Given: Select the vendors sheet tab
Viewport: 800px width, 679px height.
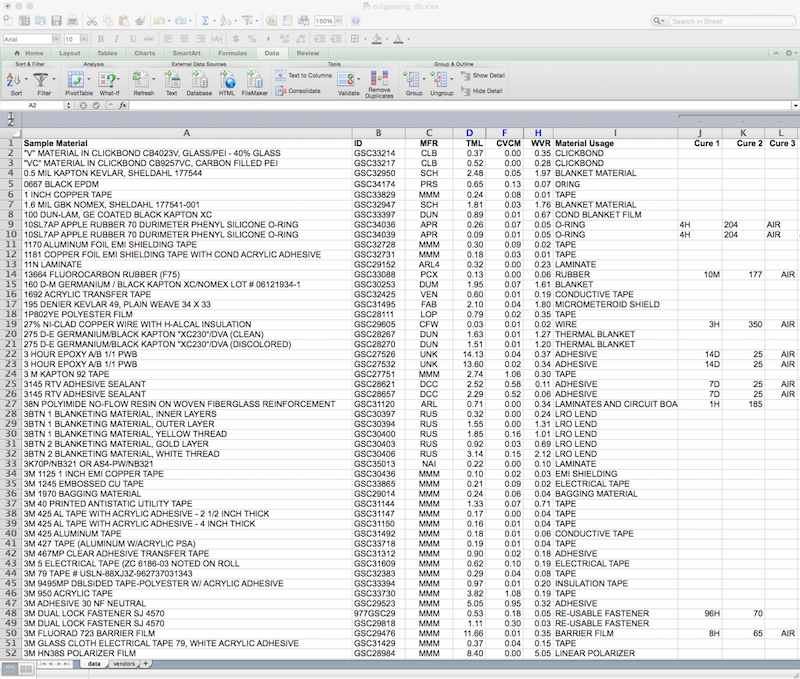Looking at the screenshot, I should coord(124,664).
